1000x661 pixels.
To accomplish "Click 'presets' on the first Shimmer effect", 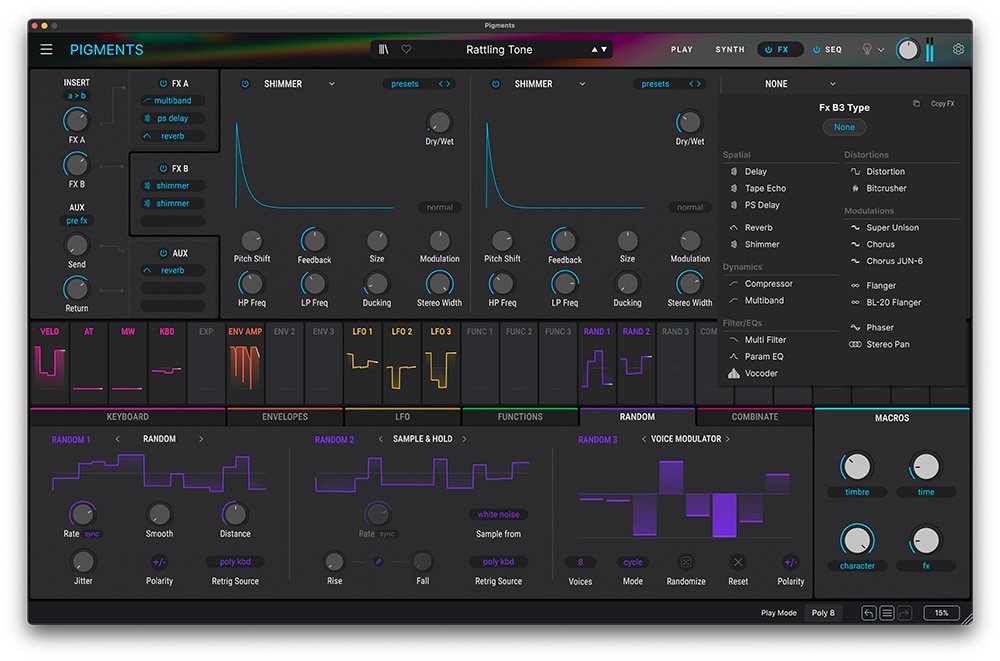I will click(x=405, y=84).
